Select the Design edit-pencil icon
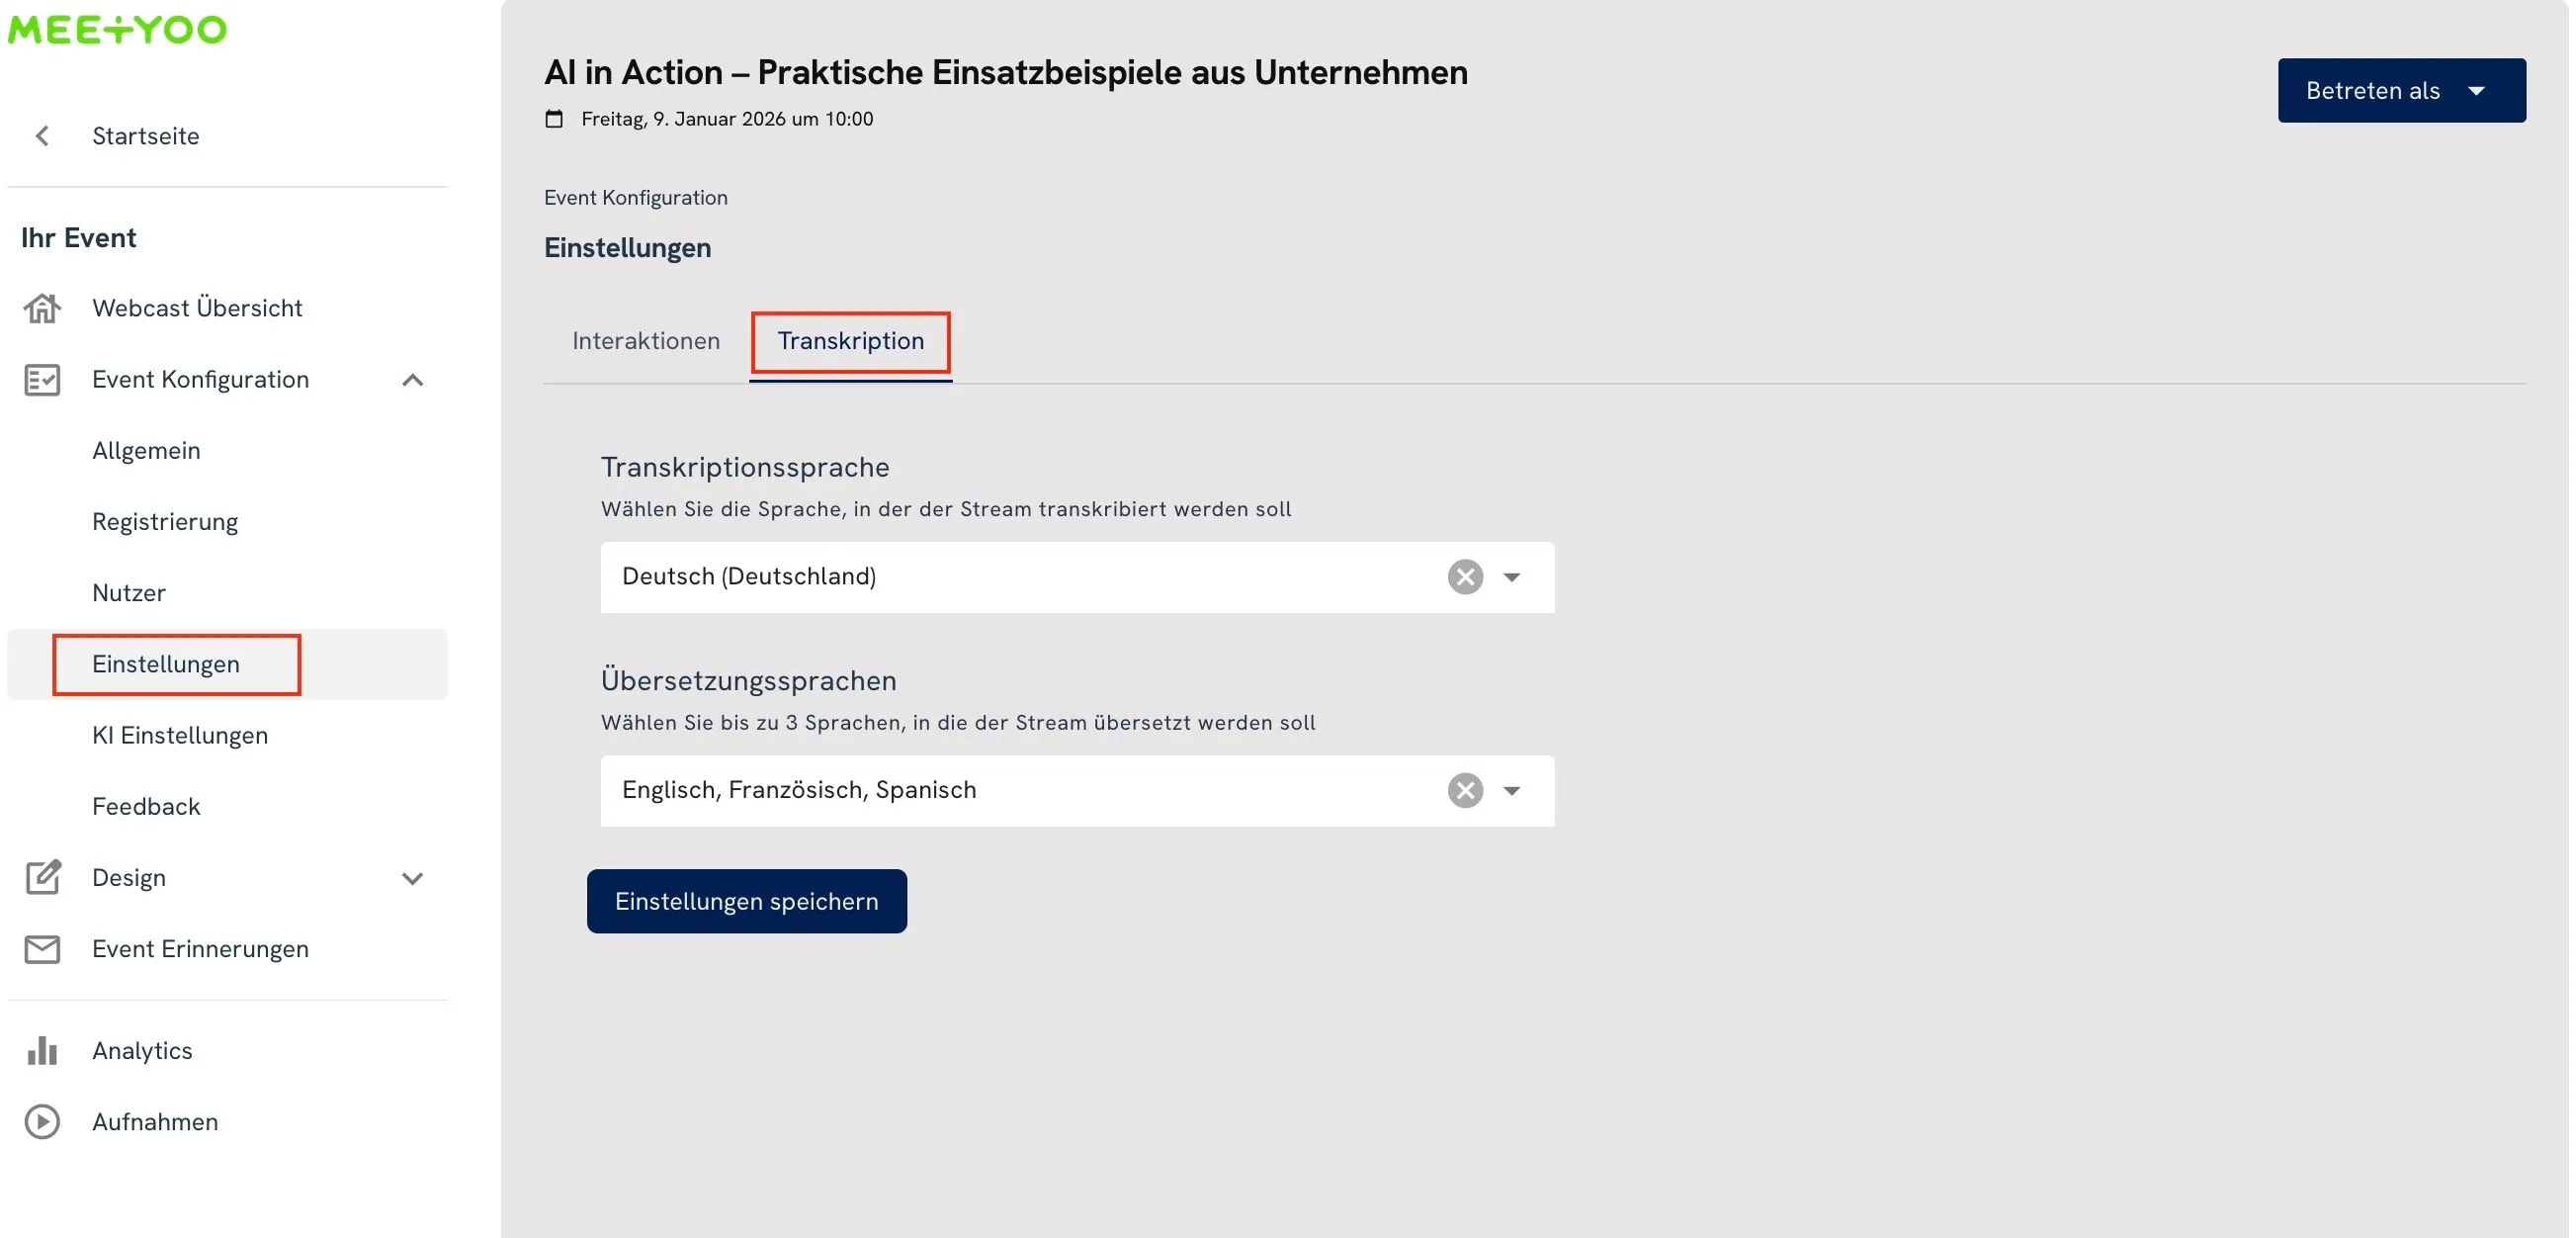 (x=41, y=877)
